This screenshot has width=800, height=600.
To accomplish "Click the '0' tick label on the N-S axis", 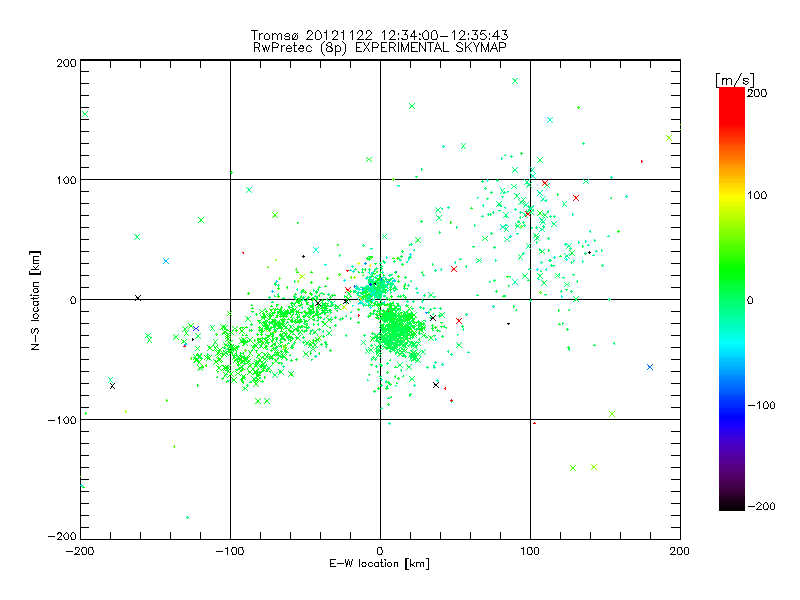I will coord(73,300).
